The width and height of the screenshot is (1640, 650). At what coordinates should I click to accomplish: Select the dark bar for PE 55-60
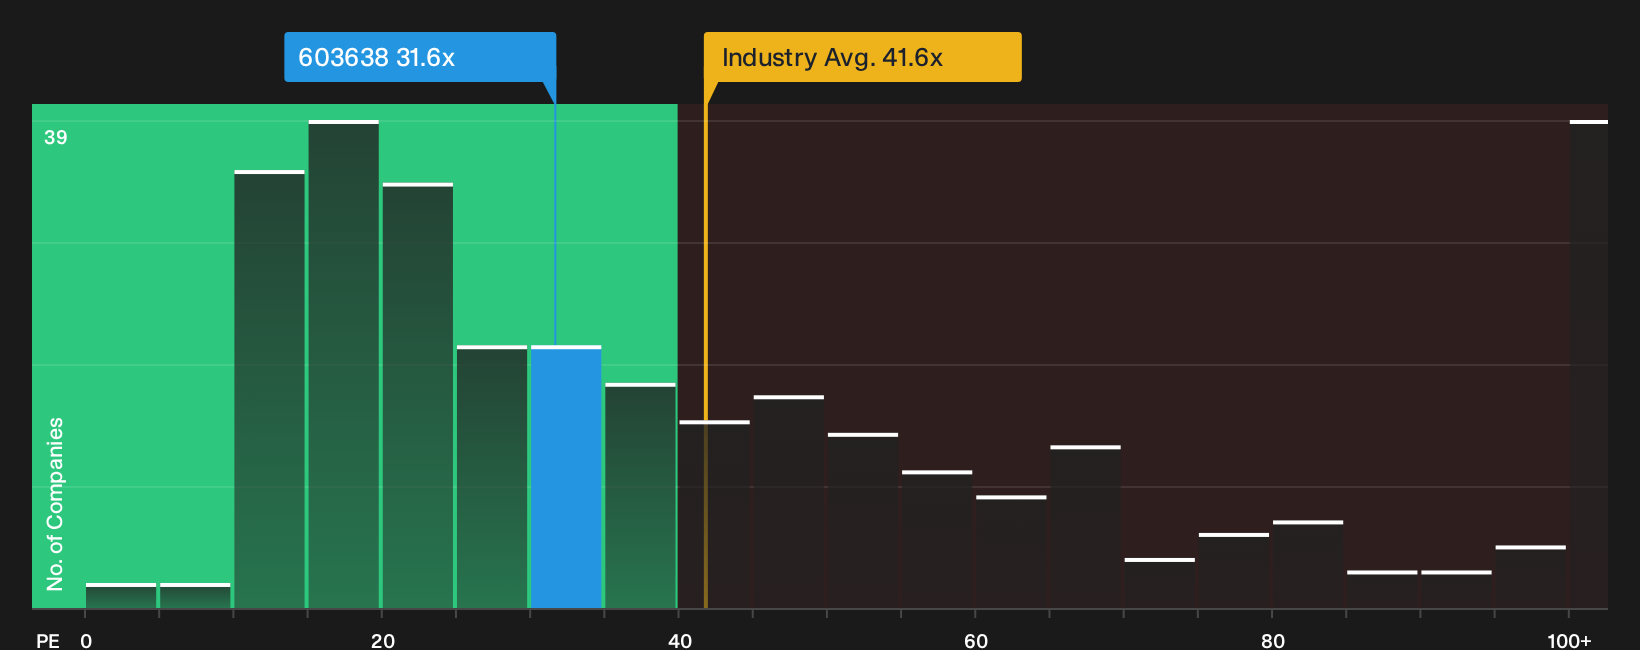tap(937, 540)
